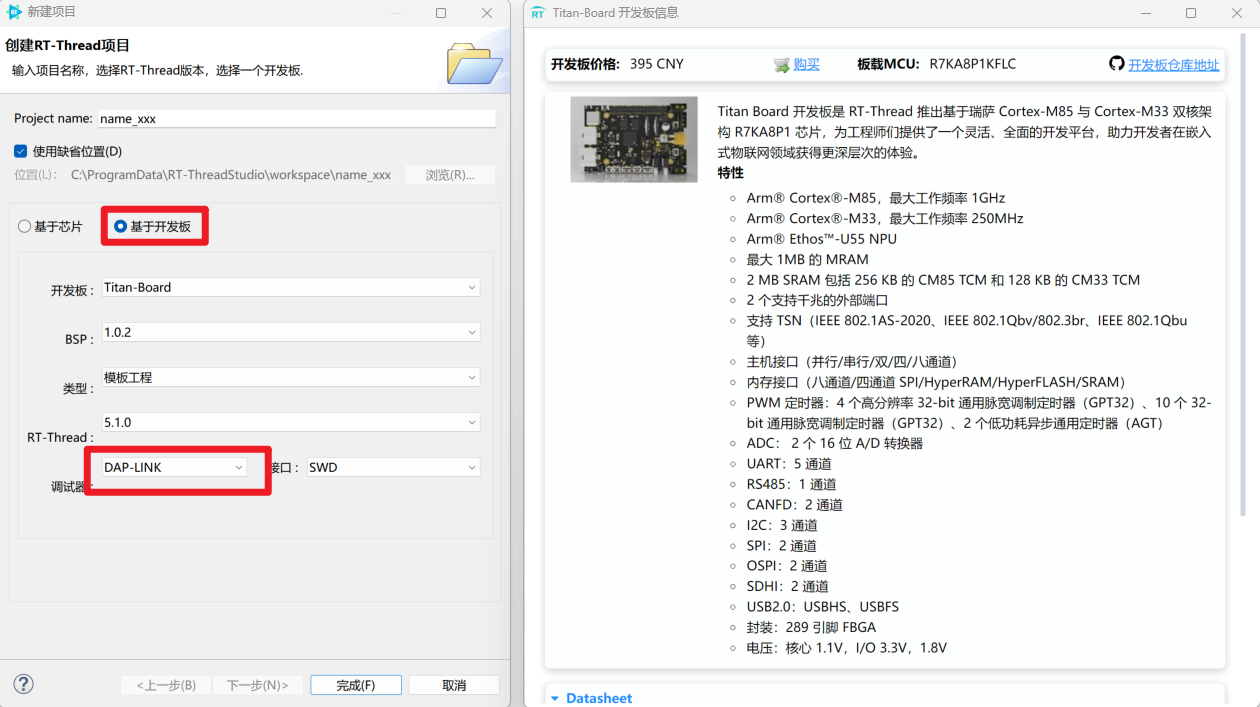Click the ADC 16 位 A/D 转换器 line
Screen dimensions: 1260x707
(x=835, y=443)
